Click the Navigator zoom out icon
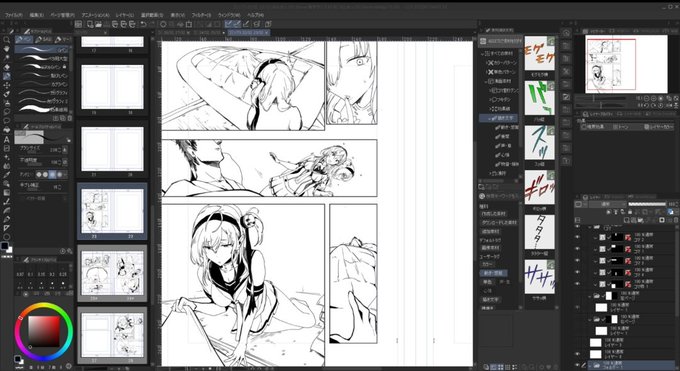680x371 pixels. pyautogui.click(x=647, y=98)
